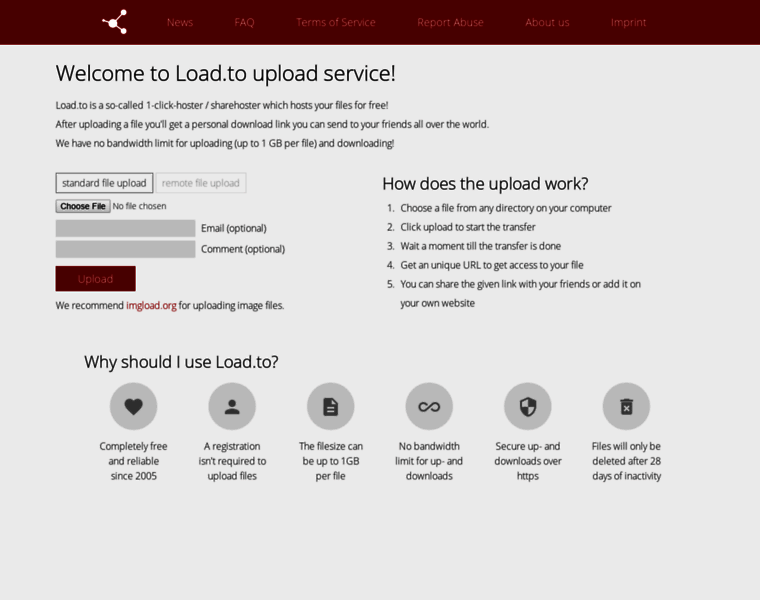The image size is (760, 600).
Task: Click step 'You can share the given link'
Action: (521, 294)
